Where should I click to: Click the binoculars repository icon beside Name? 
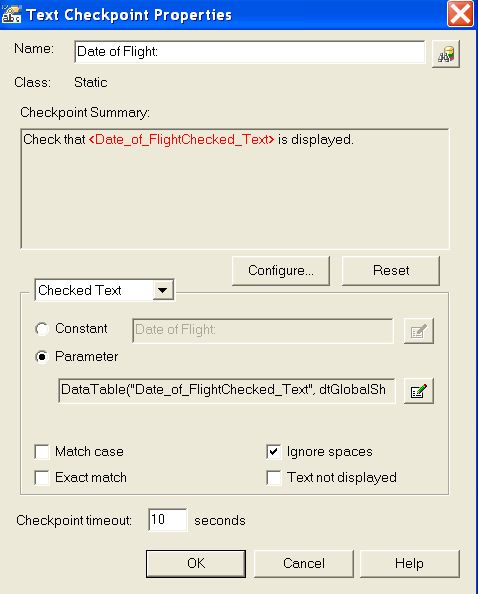446,54
